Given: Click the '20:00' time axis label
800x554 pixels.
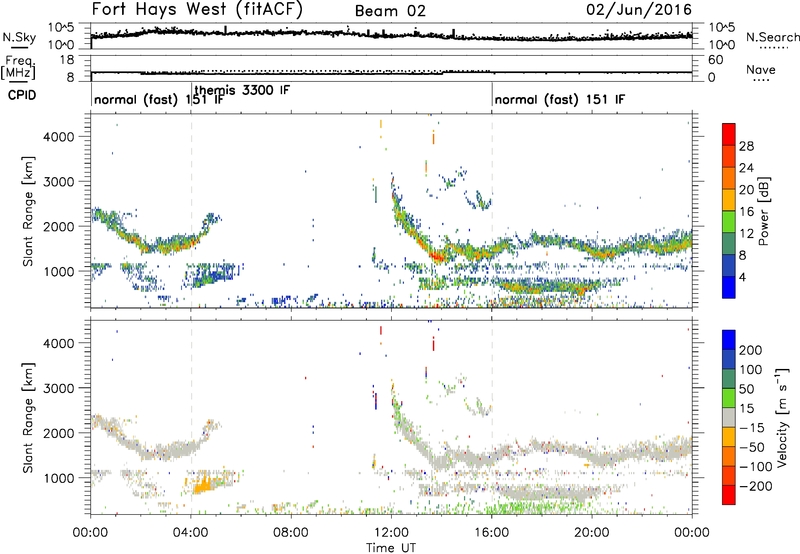Looking at the screenshot, I should click(591, 533).
